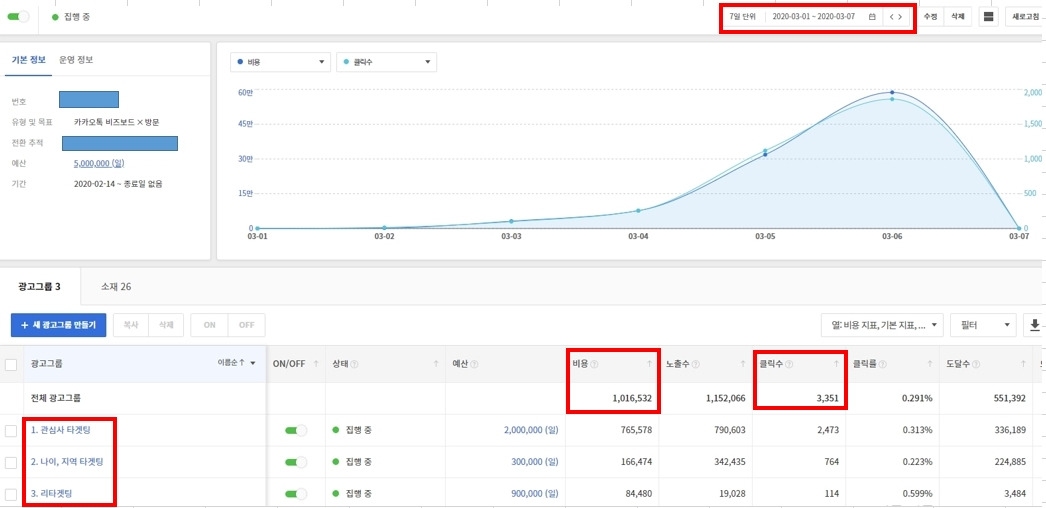Click help icon next to 클릭률 column
This screenshot has height=508, width=1046.
pos(883,364)
